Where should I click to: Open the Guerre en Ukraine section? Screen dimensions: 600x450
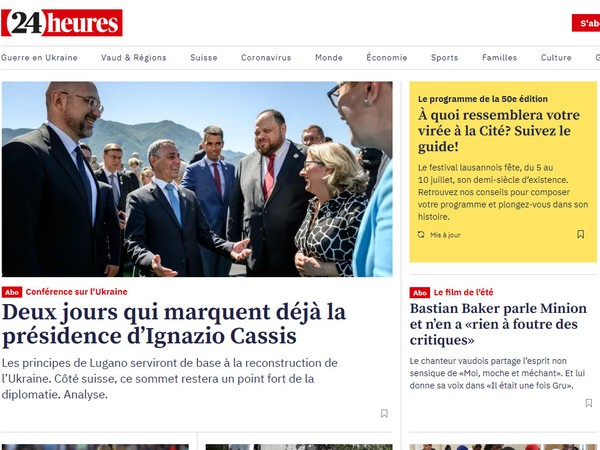(39, 58)
